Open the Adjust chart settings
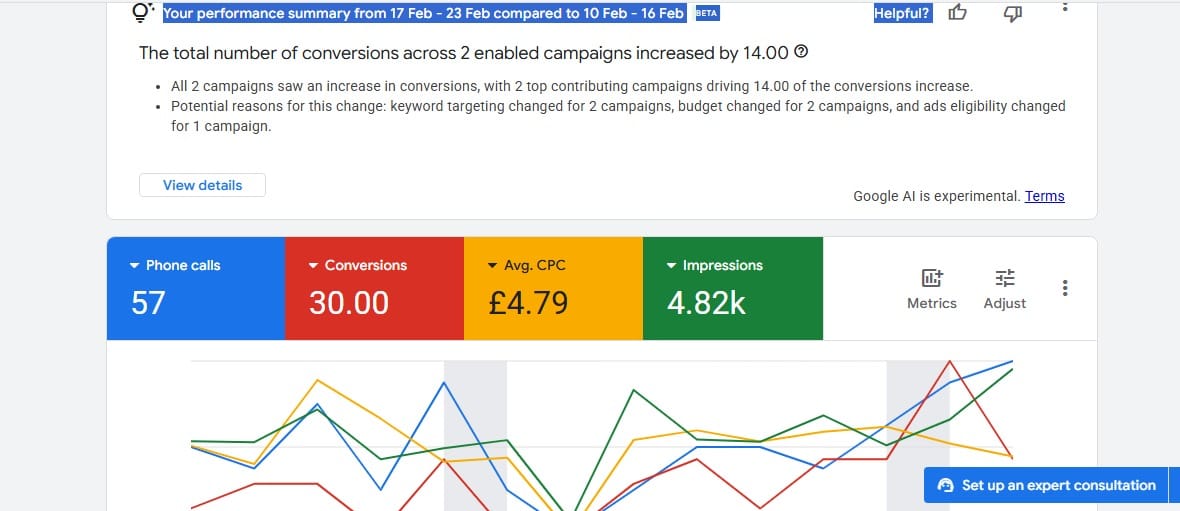 1005,289
